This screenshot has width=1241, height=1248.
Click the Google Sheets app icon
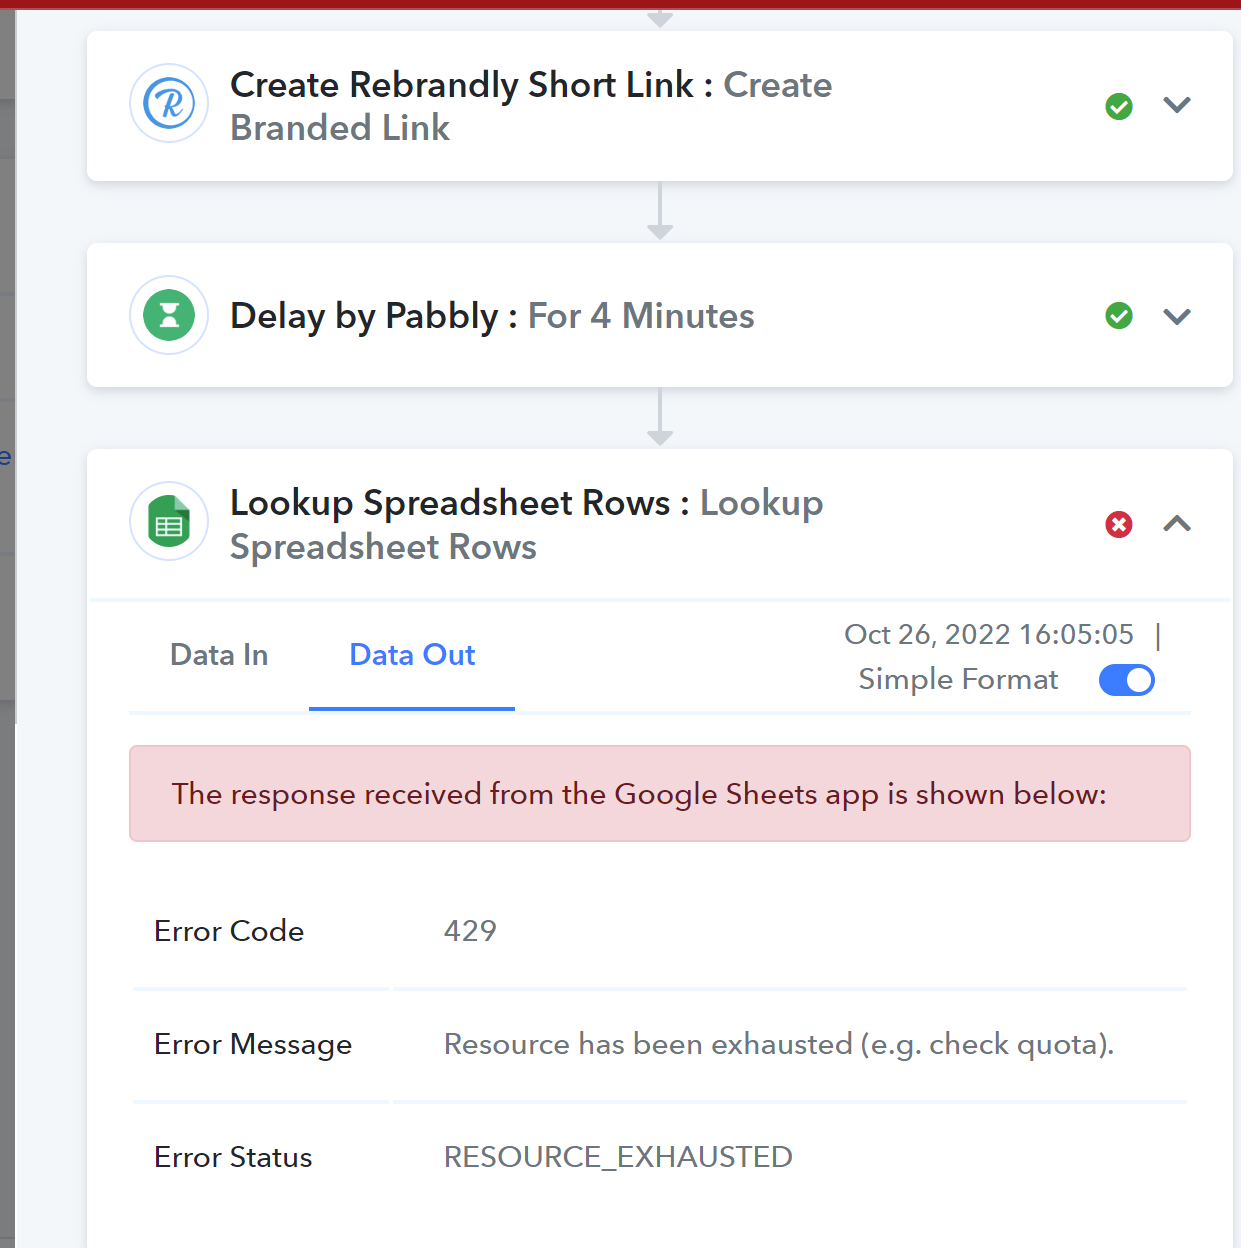point(169,521)
